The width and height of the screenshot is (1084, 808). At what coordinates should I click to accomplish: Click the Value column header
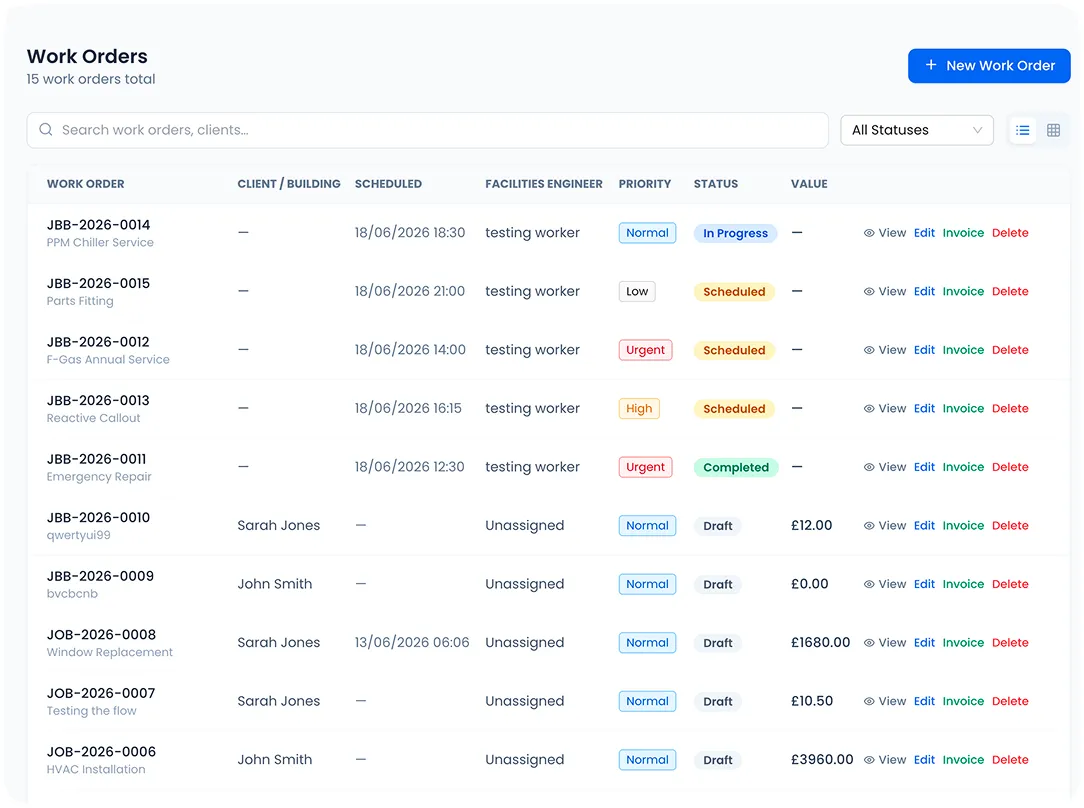[x=809, y=184]
